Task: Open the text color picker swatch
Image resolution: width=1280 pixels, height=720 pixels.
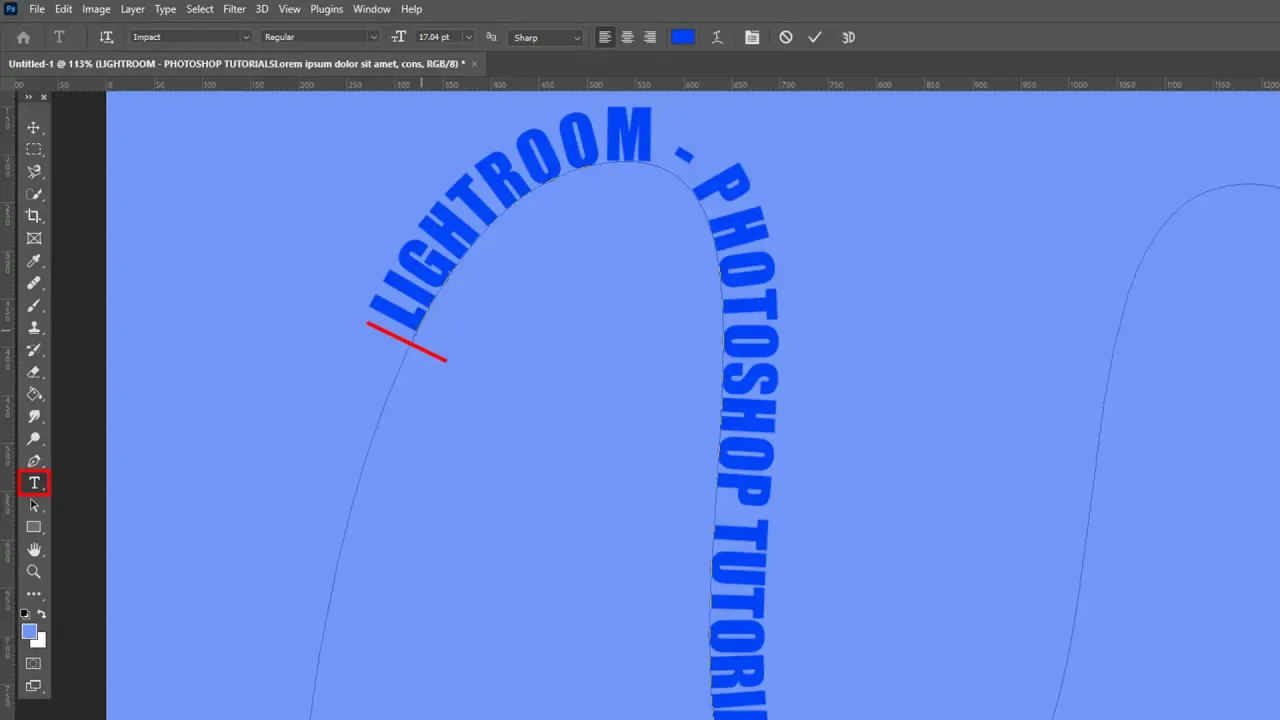Action: coord(683,37)
